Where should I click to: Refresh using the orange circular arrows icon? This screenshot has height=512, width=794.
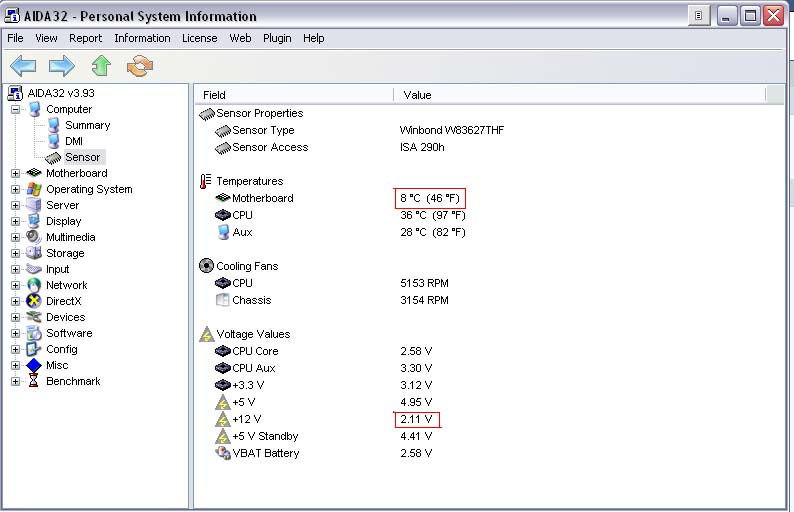pyautogui.click(x=140, y=66)
